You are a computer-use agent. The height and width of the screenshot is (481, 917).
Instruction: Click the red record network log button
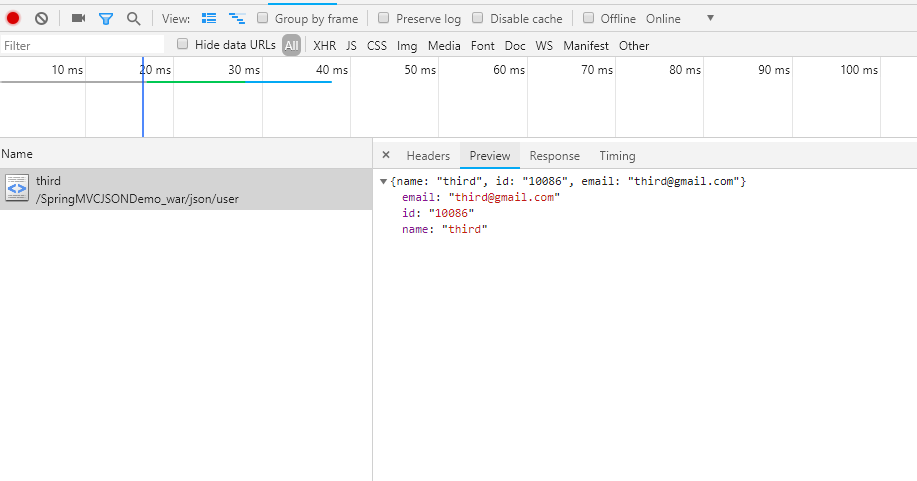point(13,18)
